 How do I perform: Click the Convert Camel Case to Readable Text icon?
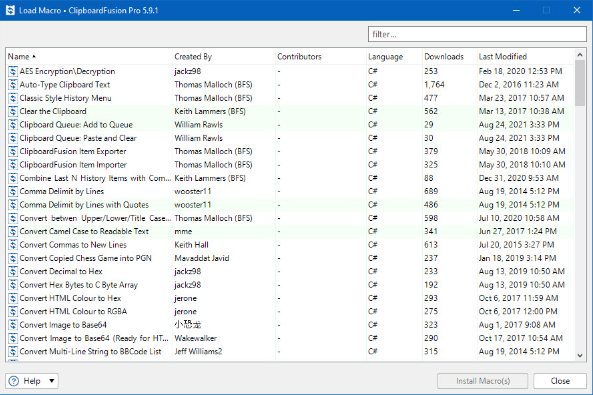point(13,231)
